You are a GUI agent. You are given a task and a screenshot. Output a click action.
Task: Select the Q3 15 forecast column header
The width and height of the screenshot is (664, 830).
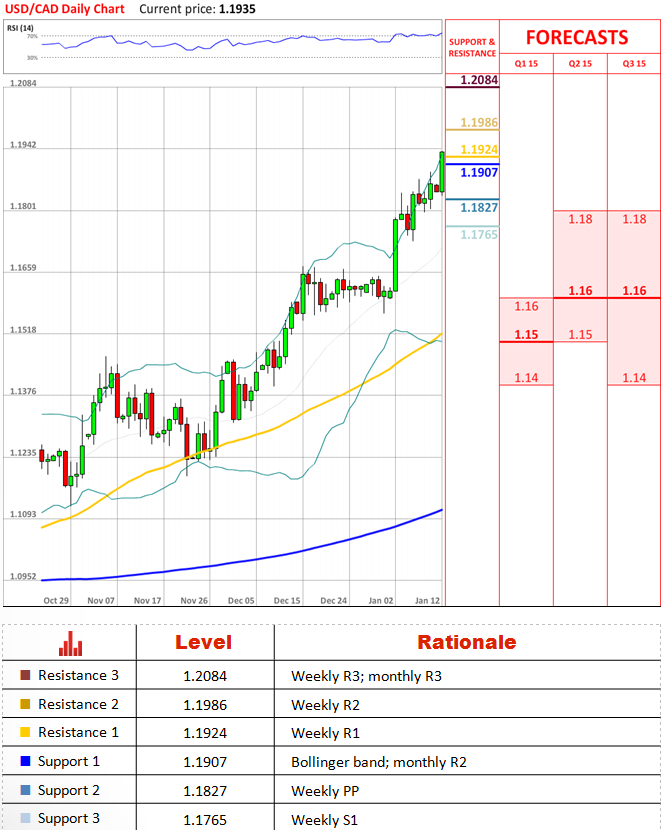(x=634, y=64)
